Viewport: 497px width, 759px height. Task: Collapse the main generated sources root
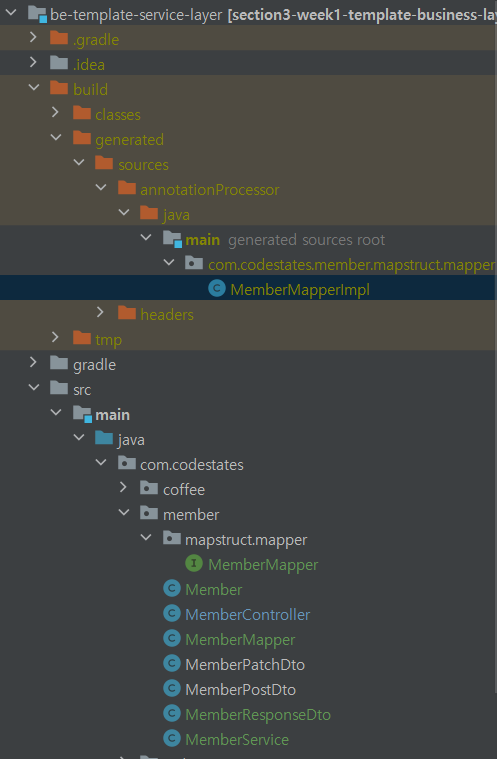[x=146, y=237]
